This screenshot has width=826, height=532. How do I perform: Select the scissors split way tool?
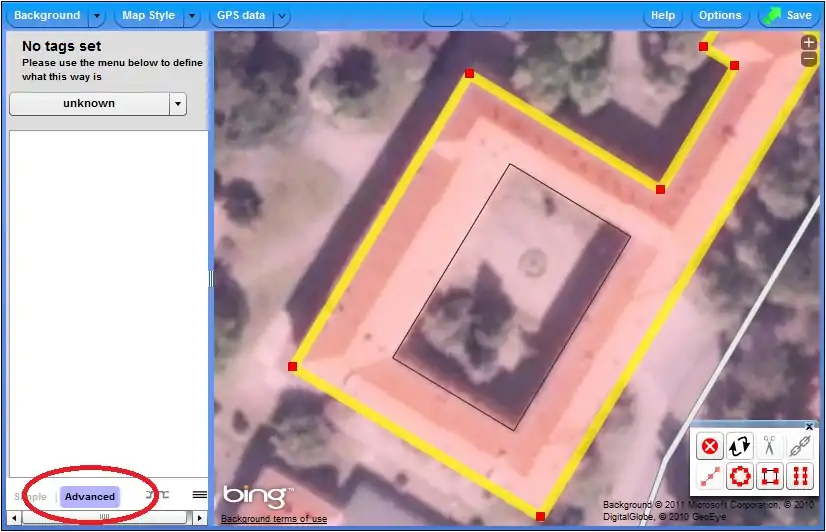769,446
